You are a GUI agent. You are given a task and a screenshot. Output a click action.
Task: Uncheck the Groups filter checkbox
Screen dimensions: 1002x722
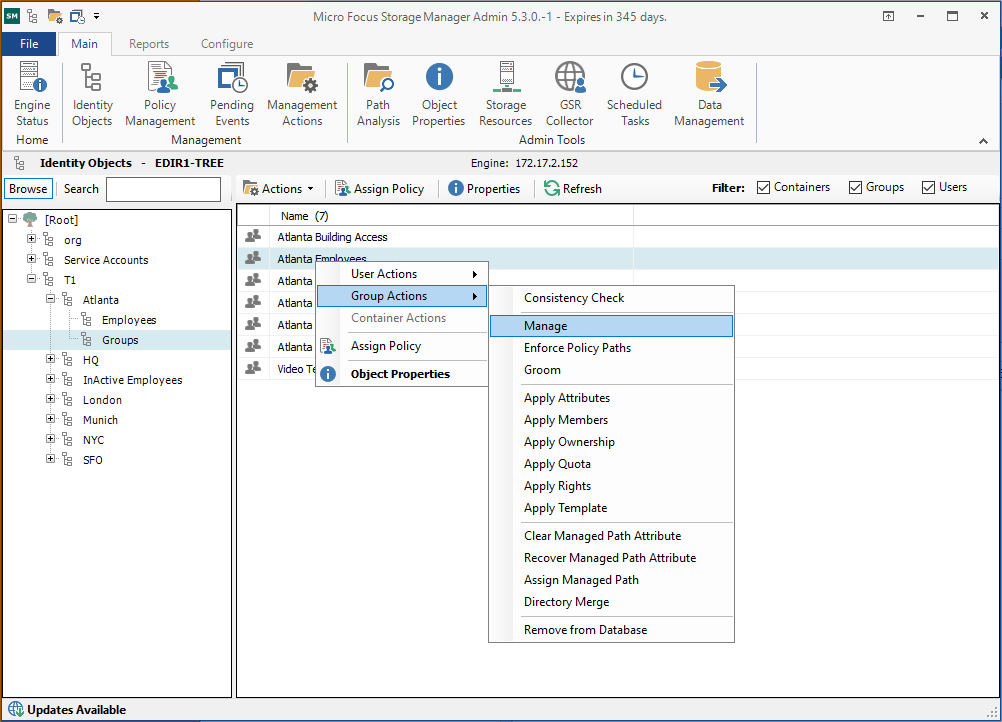[855, 188]
